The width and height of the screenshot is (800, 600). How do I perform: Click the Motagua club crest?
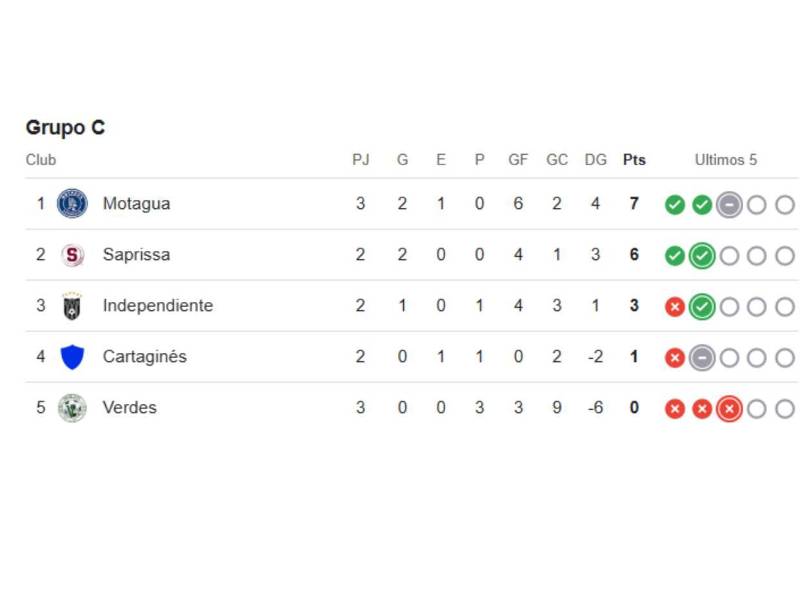coord(71,203)
